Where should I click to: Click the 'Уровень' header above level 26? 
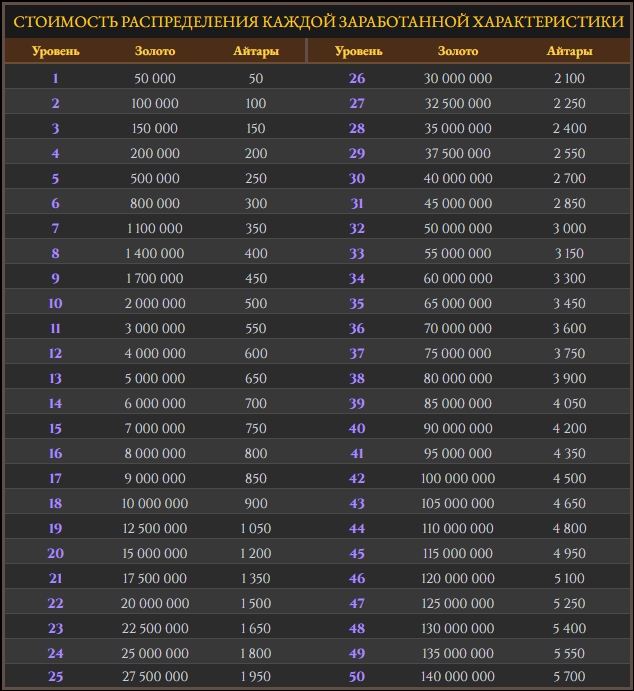(x=357, y=51)
